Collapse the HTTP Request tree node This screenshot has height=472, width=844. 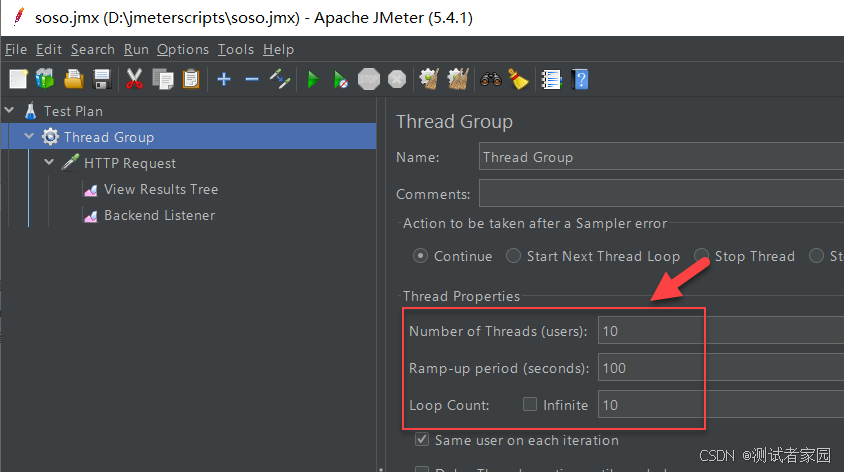tap(49, 162)
